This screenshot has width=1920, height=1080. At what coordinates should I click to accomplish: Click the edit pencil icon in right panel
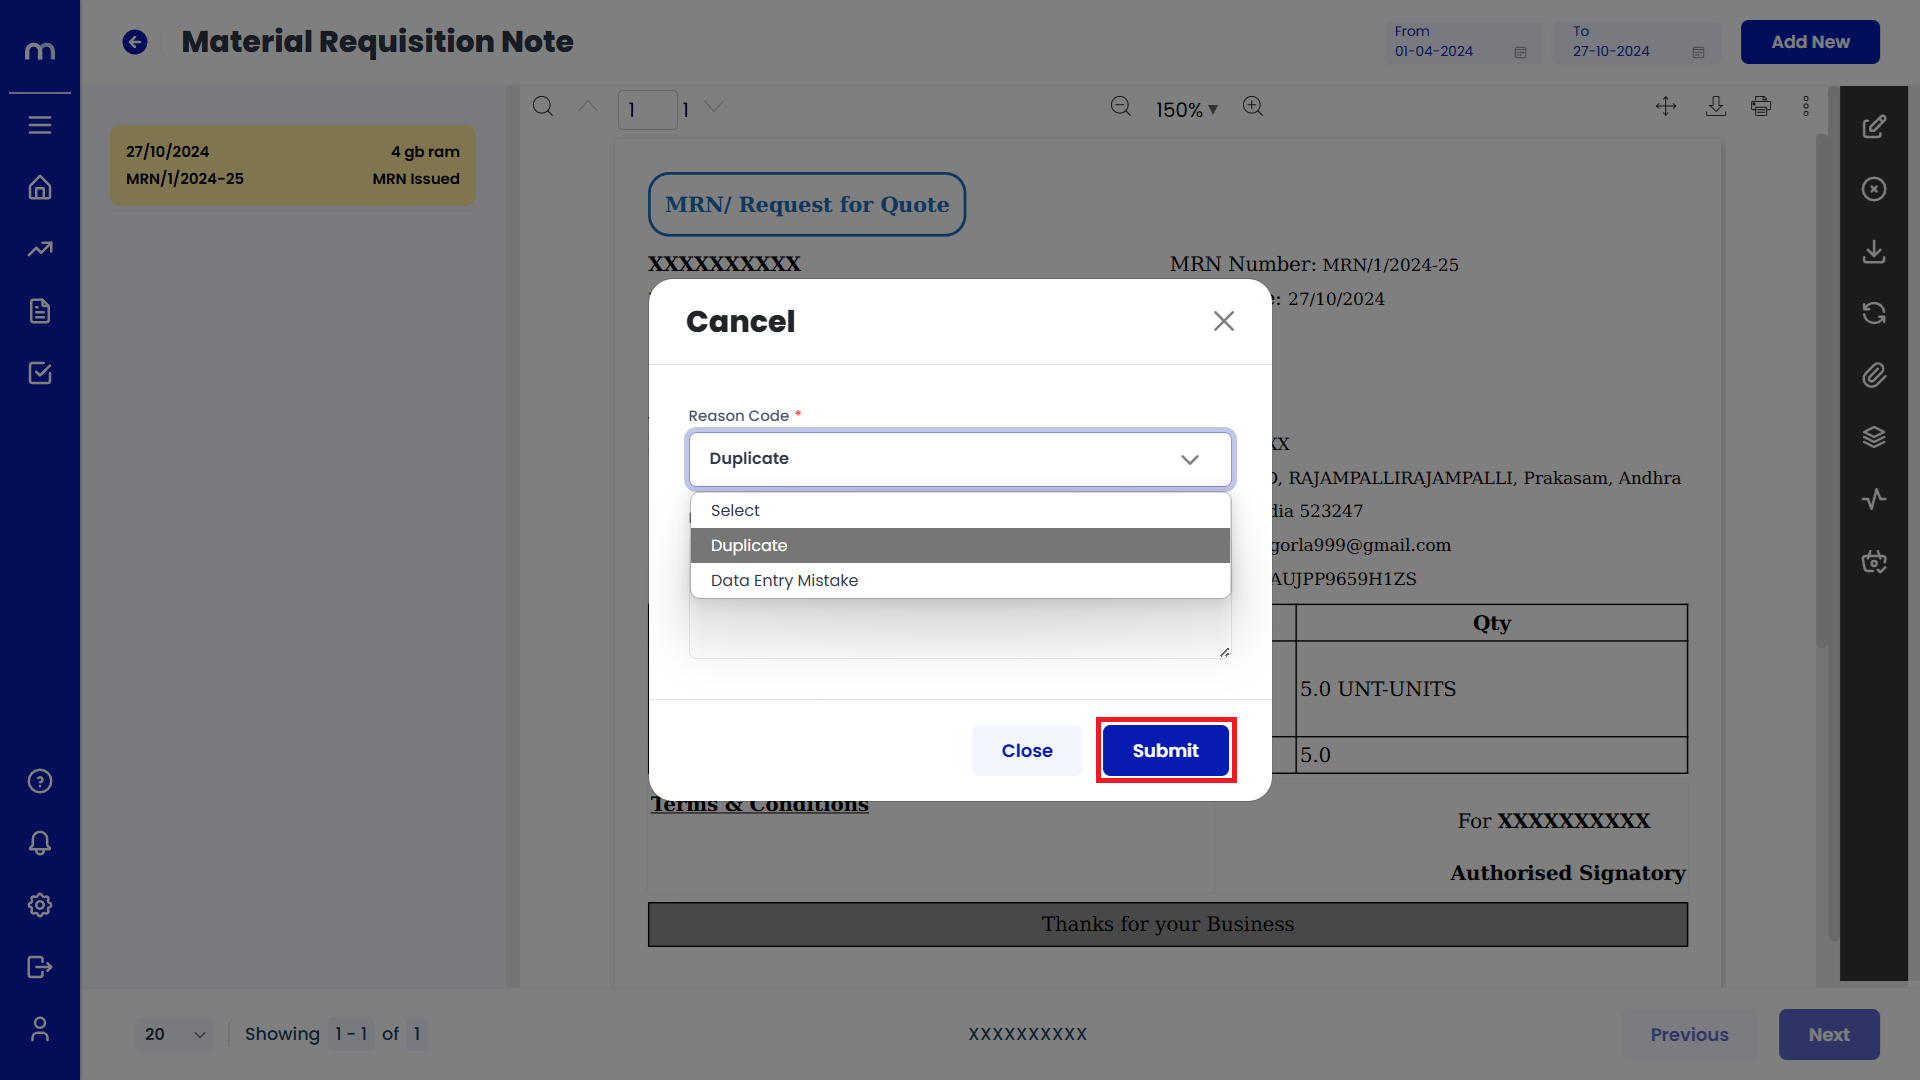pos(1874,127)
